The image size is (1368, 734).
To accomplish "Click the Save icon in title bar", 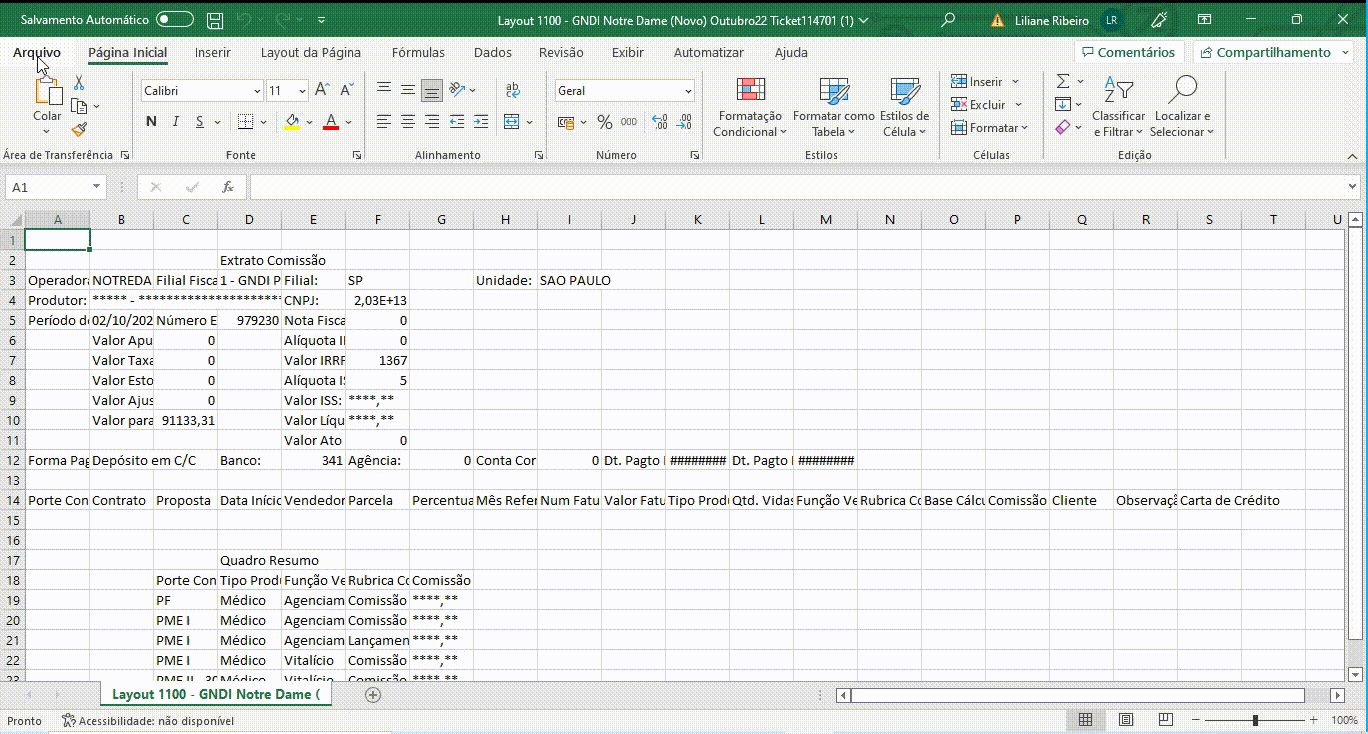I will click(215, 20).
